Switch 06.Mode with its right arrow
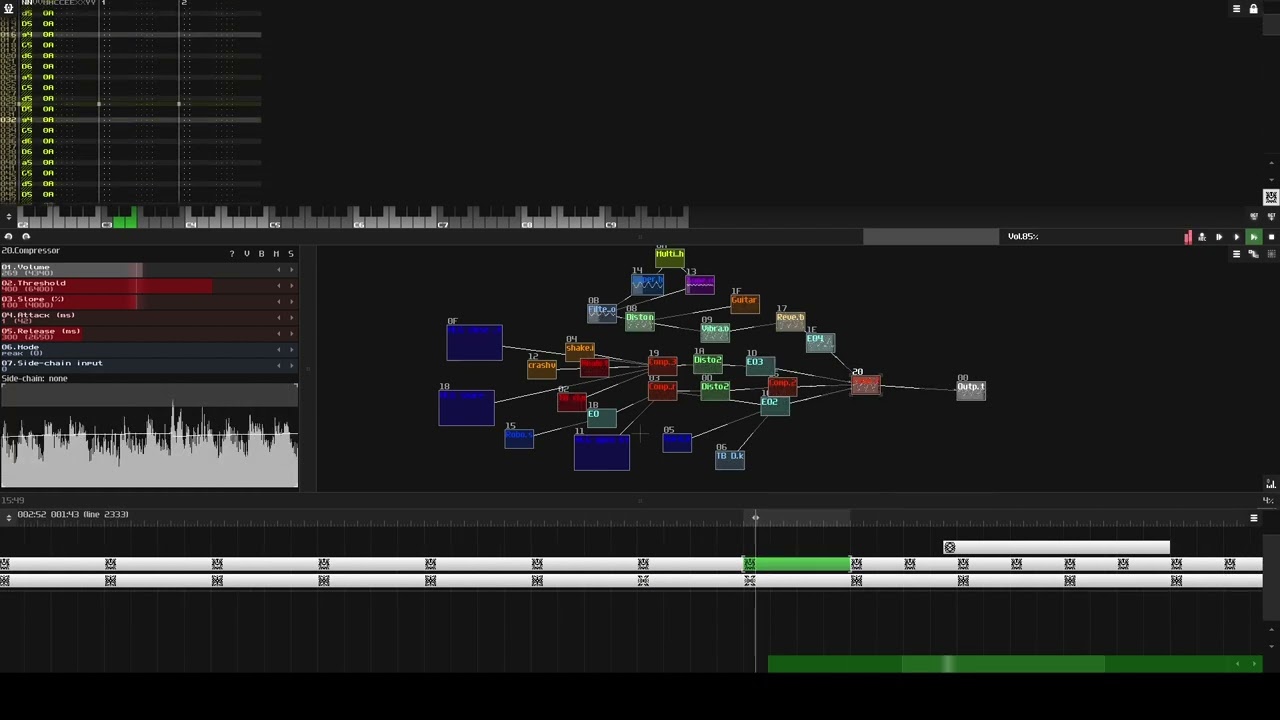This screenshot has height=720, width=1280. click(x=292, y=350)
